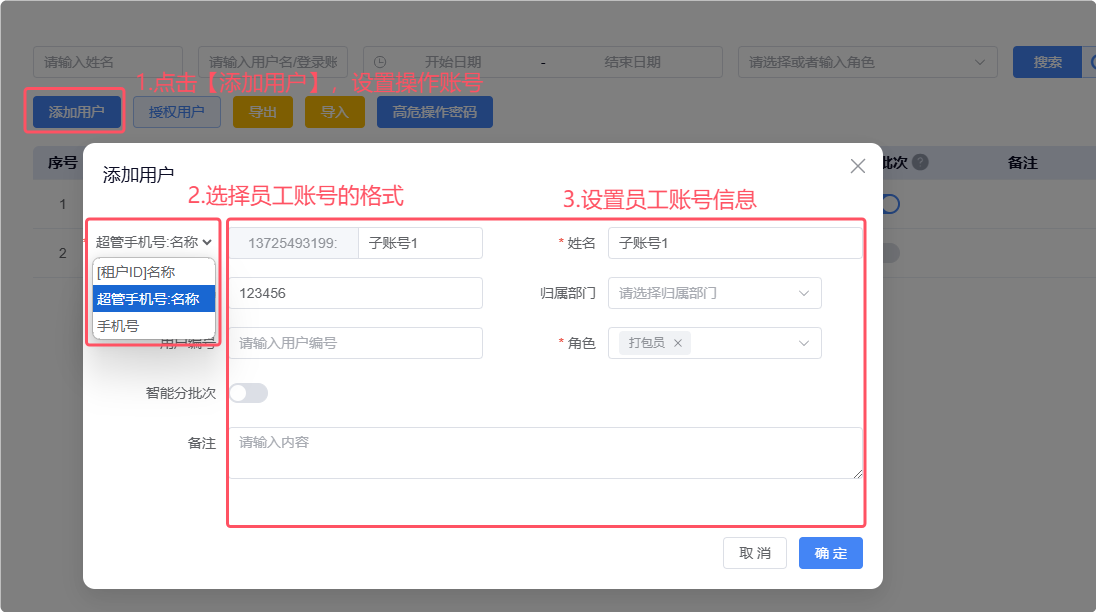Click the chevron in top role filter
Image resolution: width=1096 pixels, height=612 pixels.
pos(979,62)
